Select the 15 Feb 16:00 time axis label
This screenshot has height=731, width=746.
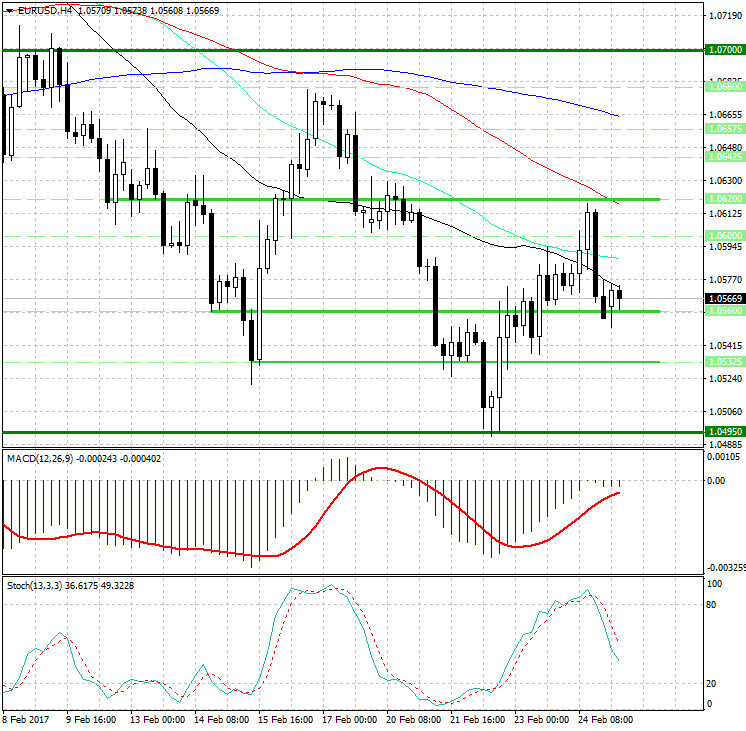point(285,719)
